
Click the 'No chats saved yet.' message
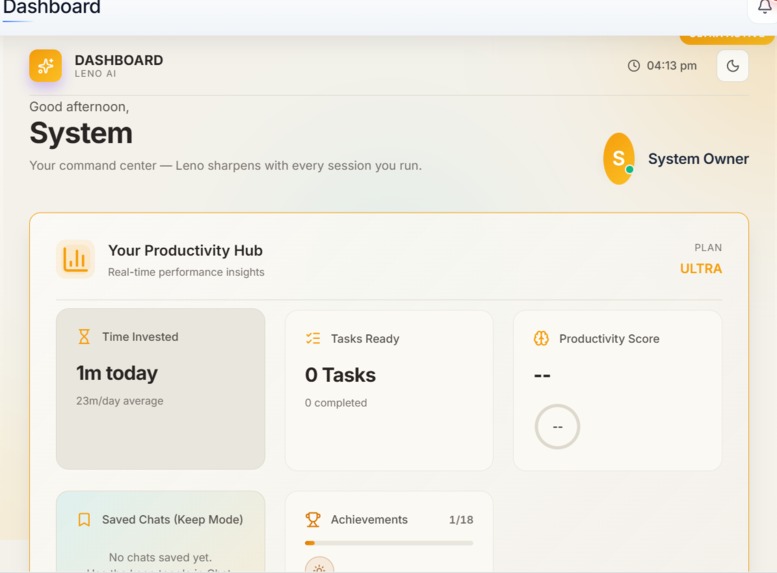pyautogui.click(x=160, y=558)
